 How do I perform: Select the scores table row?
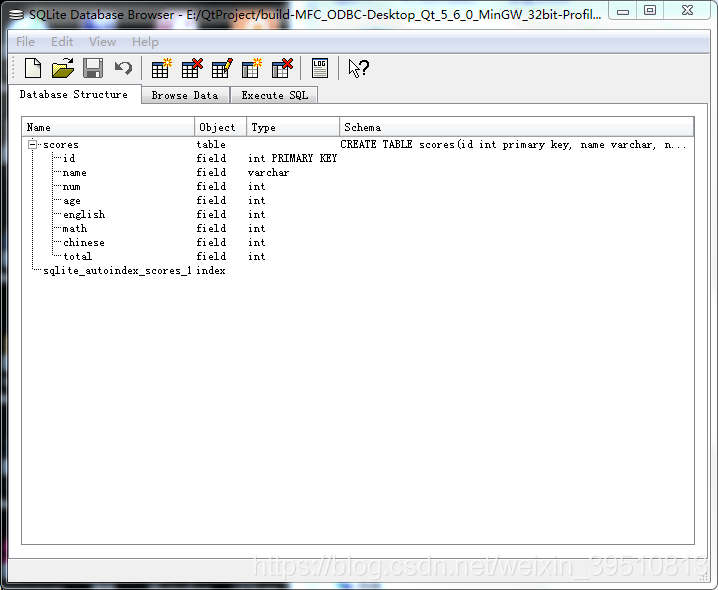pos(358,144)
